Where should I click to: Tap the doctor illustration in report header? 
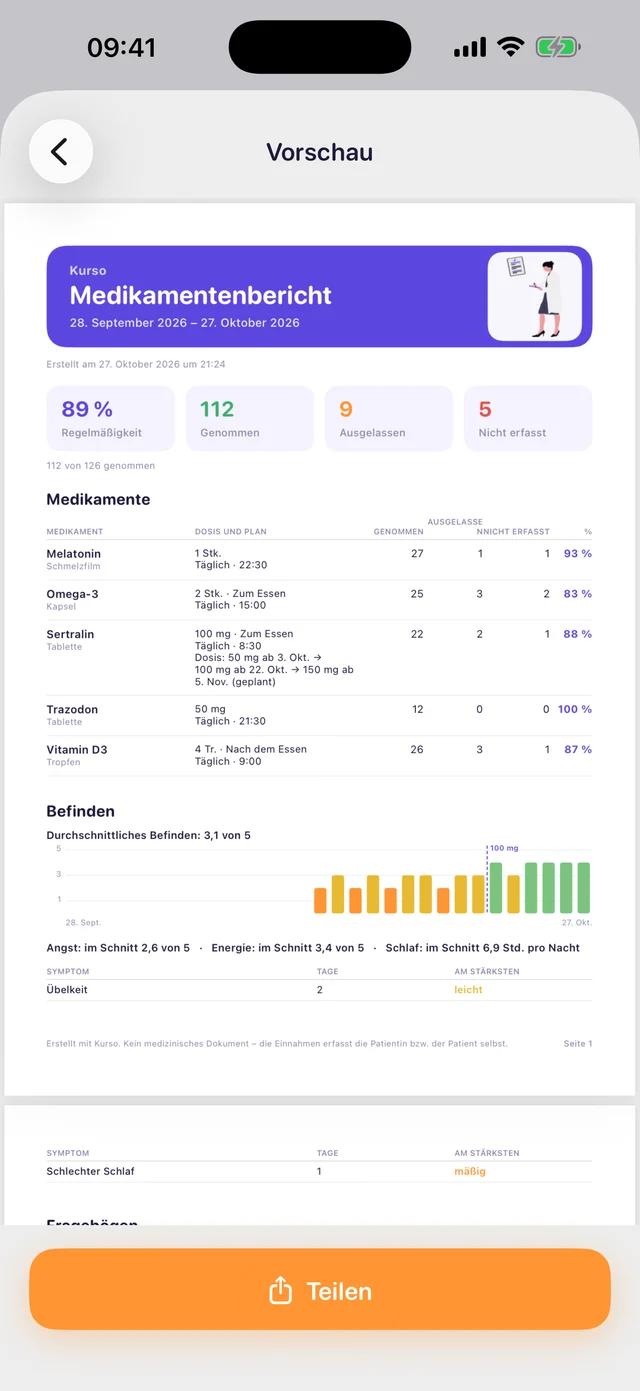coord(534,297)
